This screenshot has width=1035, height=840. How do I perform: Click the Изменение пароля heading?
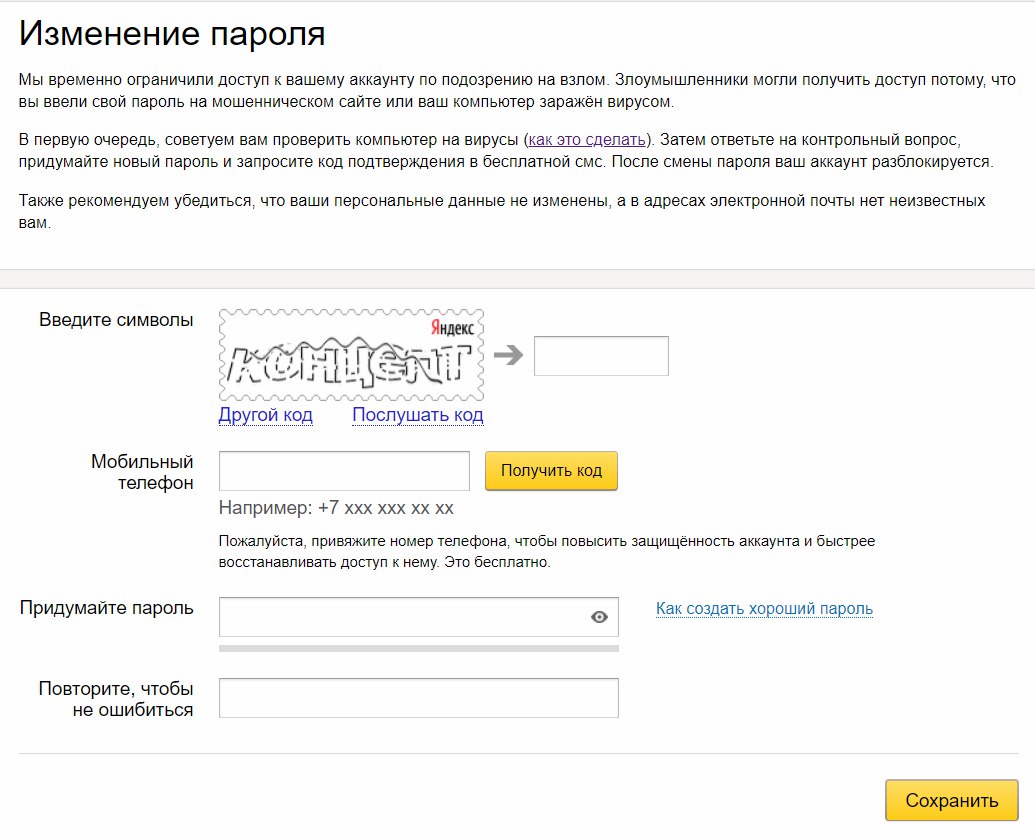(172, 34)
